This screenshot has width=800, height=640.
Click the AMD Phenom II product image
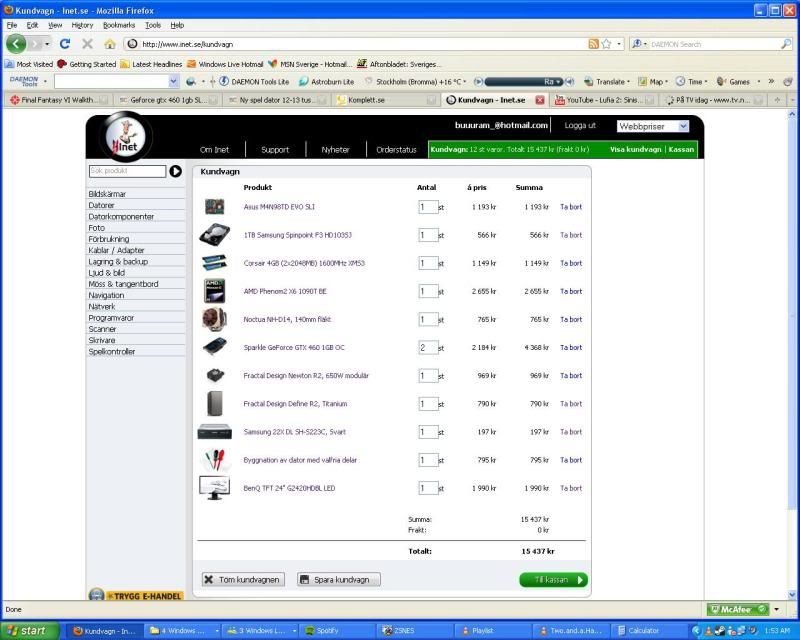[214, 291]
